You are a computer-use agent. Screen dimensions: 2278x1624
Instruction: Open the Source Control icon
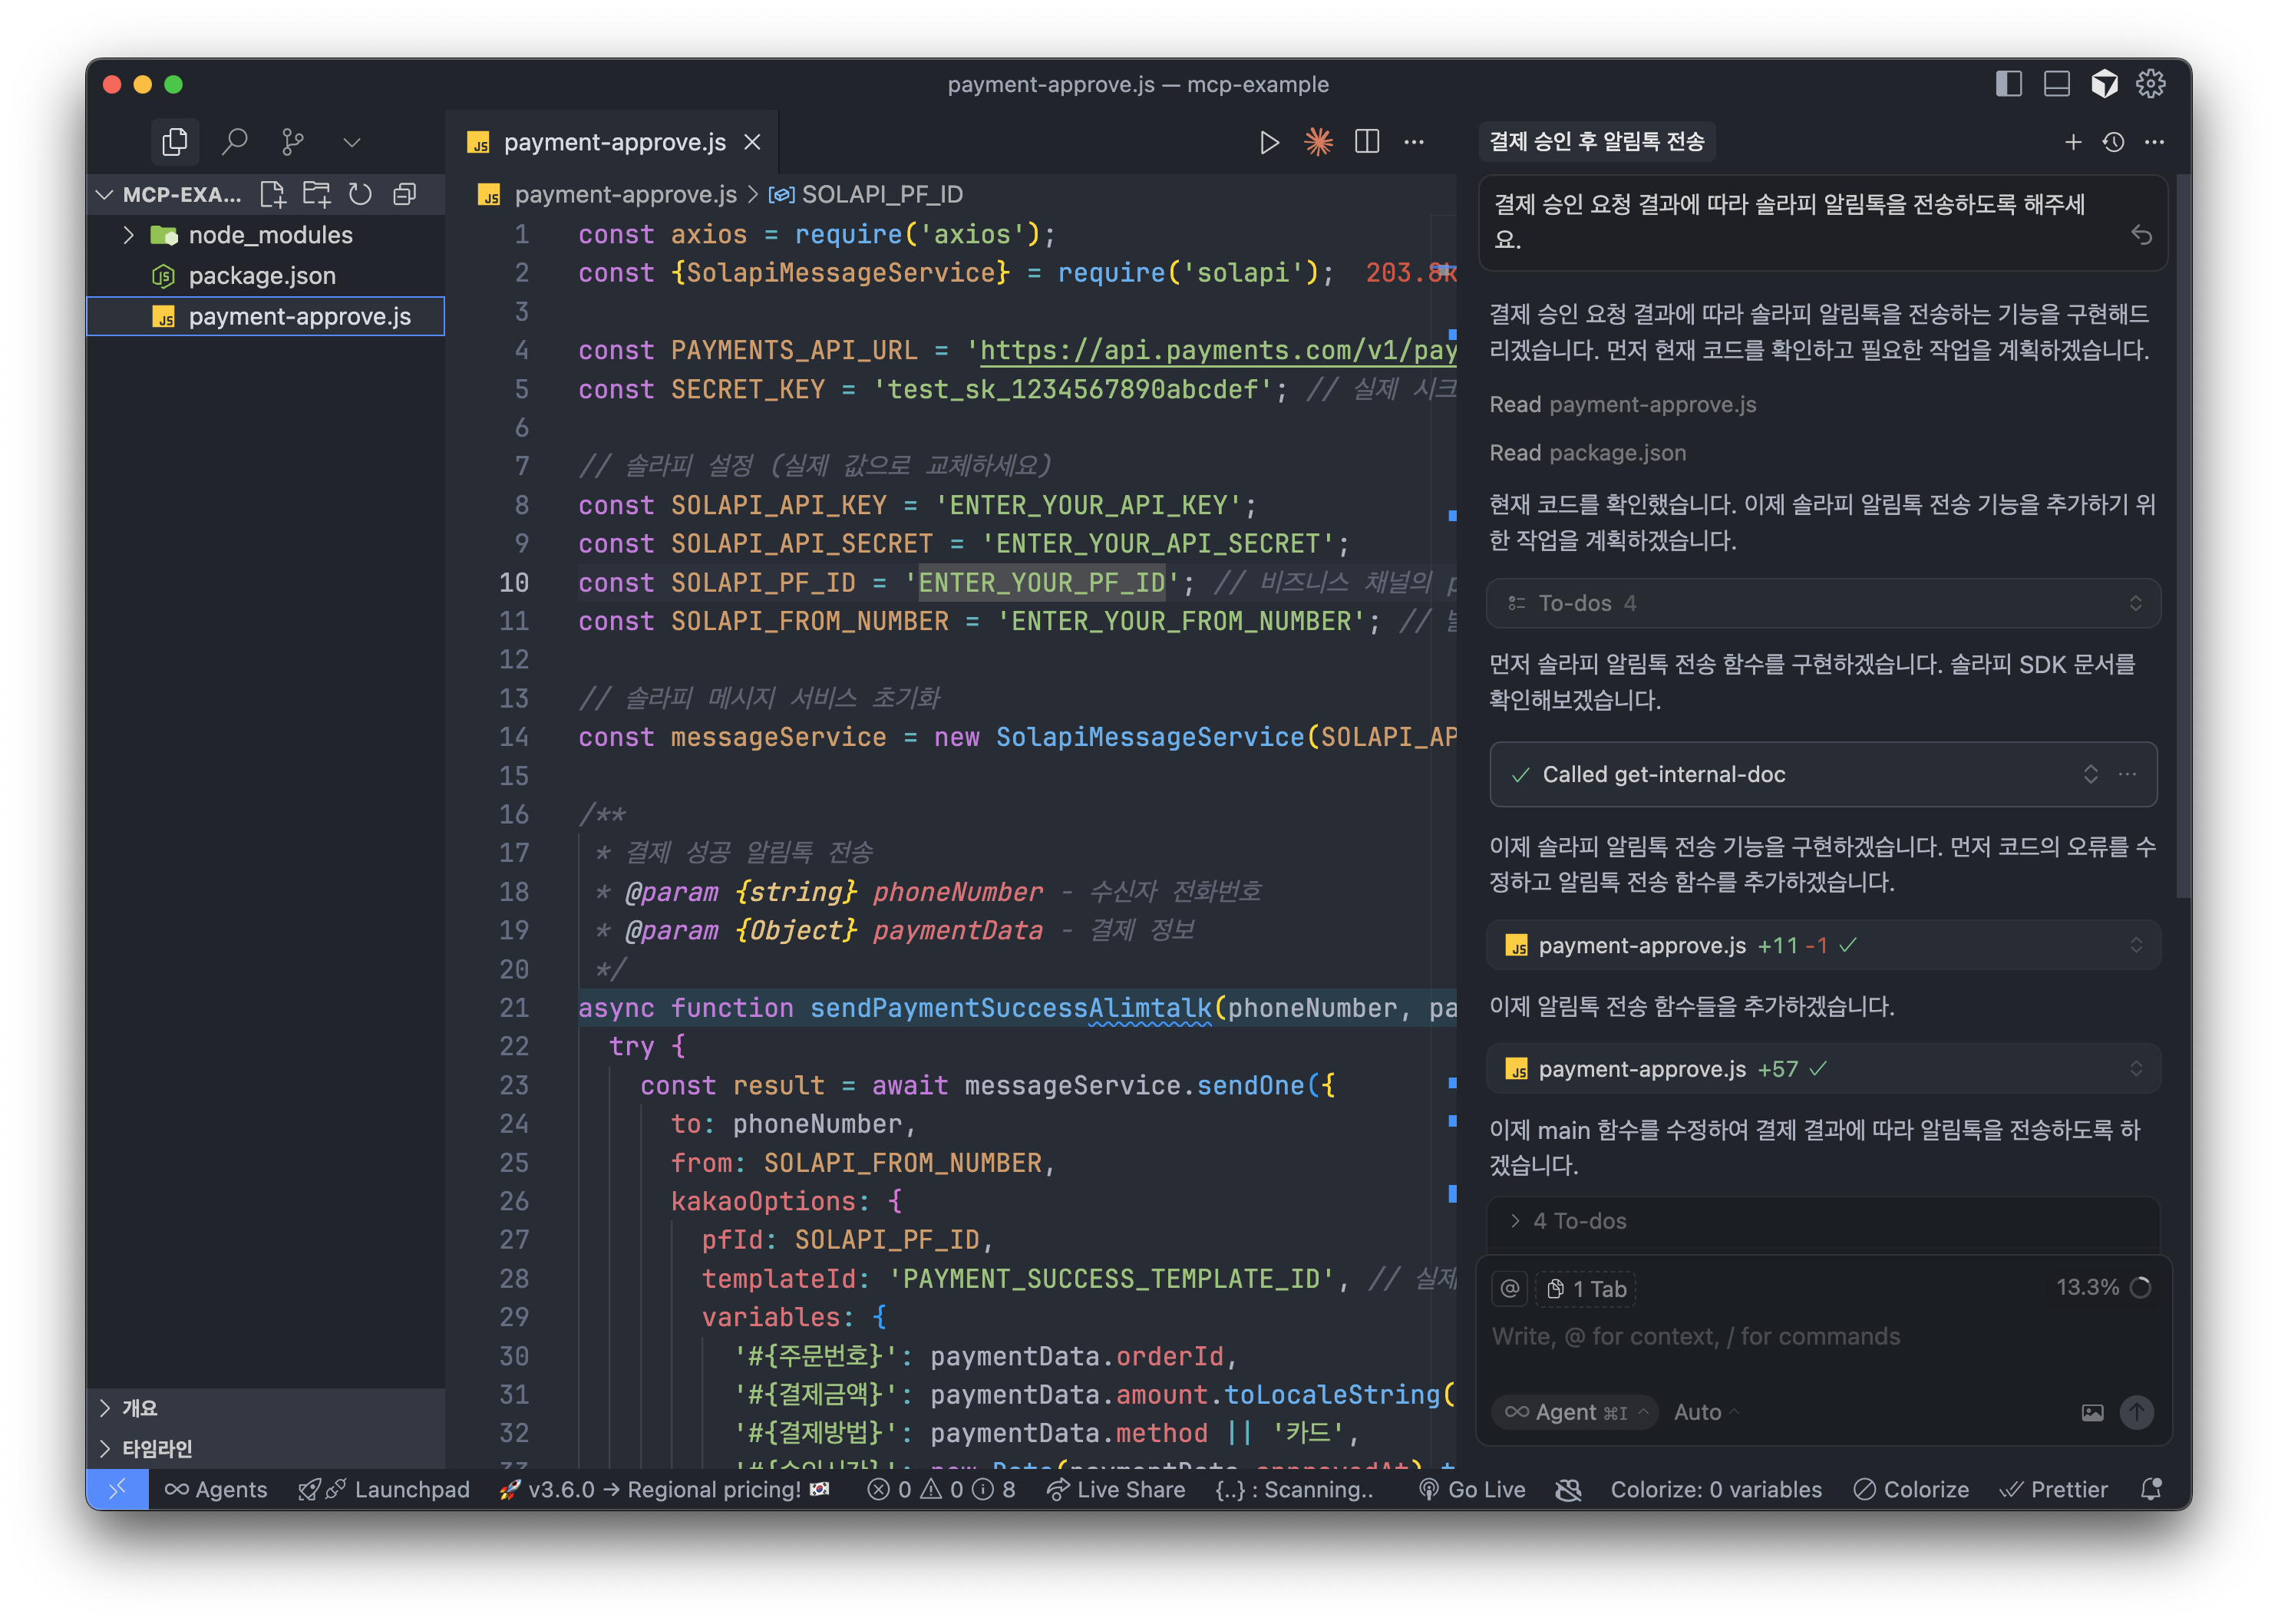pos(293,142)
